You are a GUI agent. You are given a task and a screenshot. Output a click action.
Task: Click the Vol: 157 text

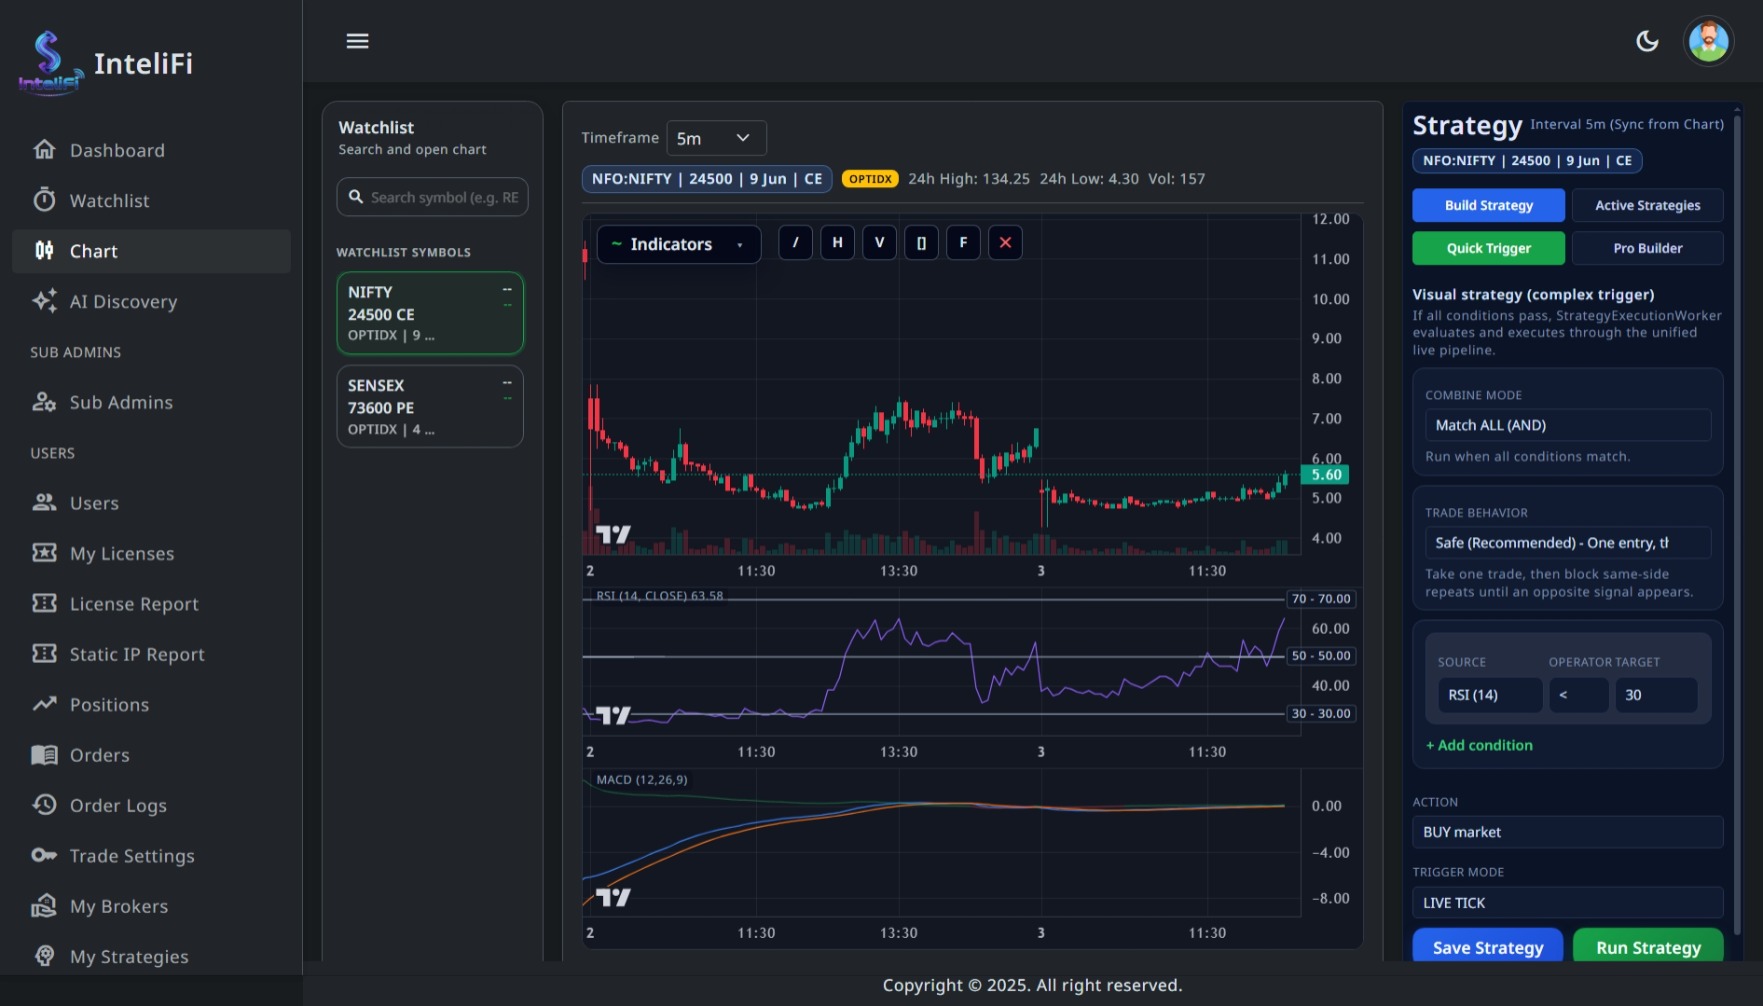point(1176,179)
